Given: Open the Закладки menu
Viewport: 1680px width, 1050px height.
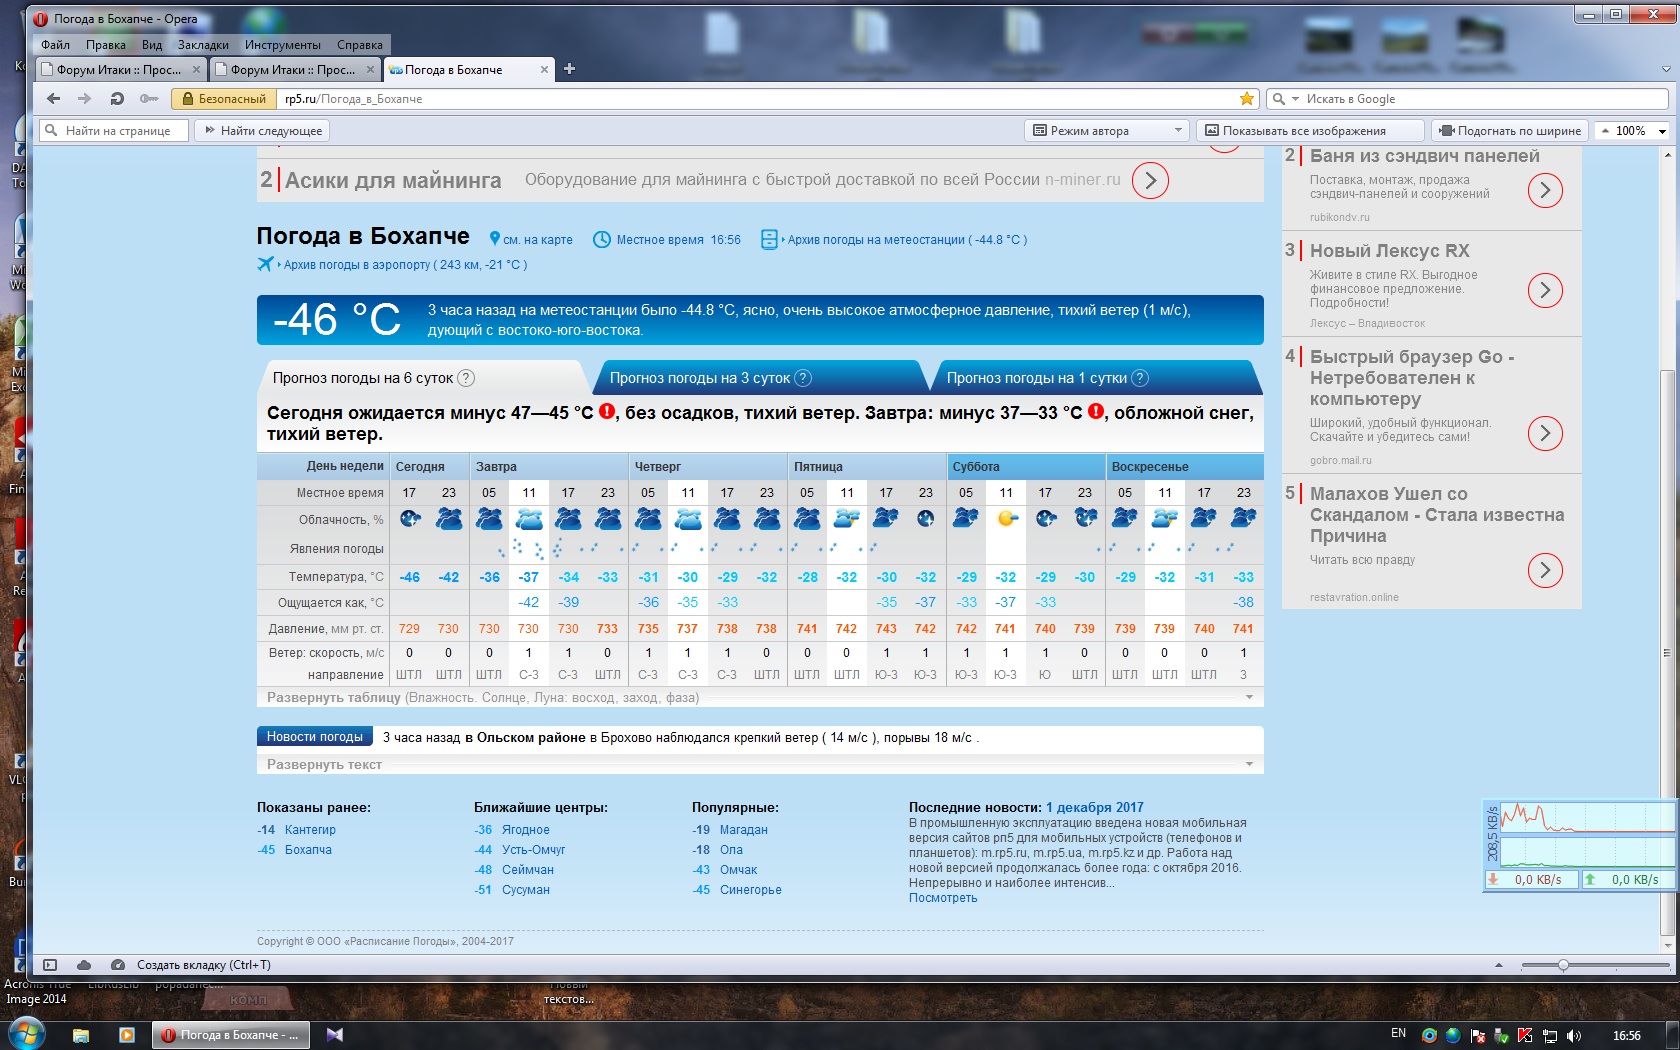Looking at the screenshot, I should [x=203, y=45].
